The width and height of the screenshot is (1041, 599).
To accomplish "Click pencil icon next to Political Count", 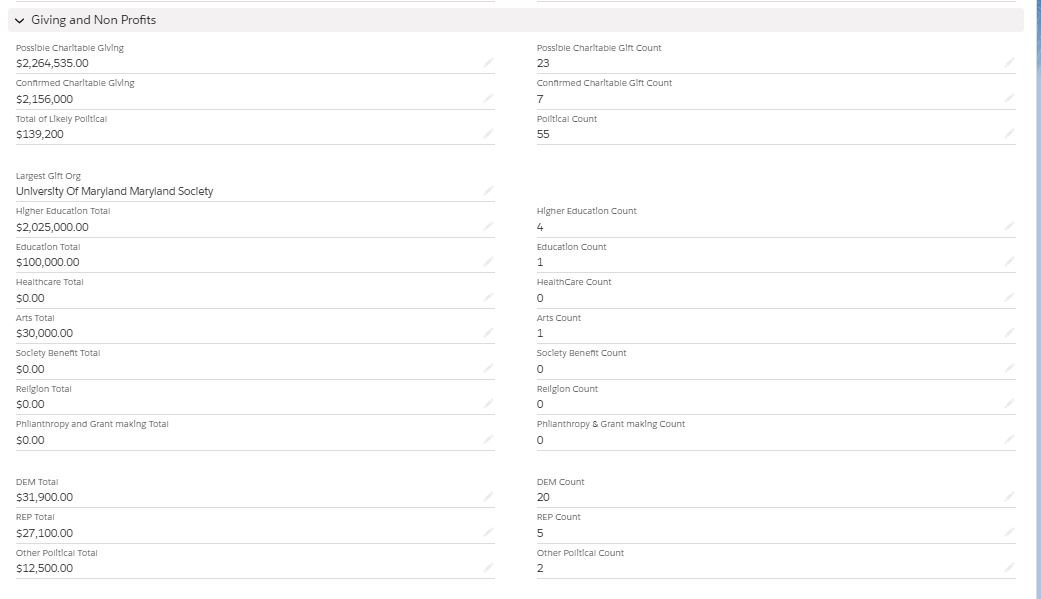I will 1009,134.
